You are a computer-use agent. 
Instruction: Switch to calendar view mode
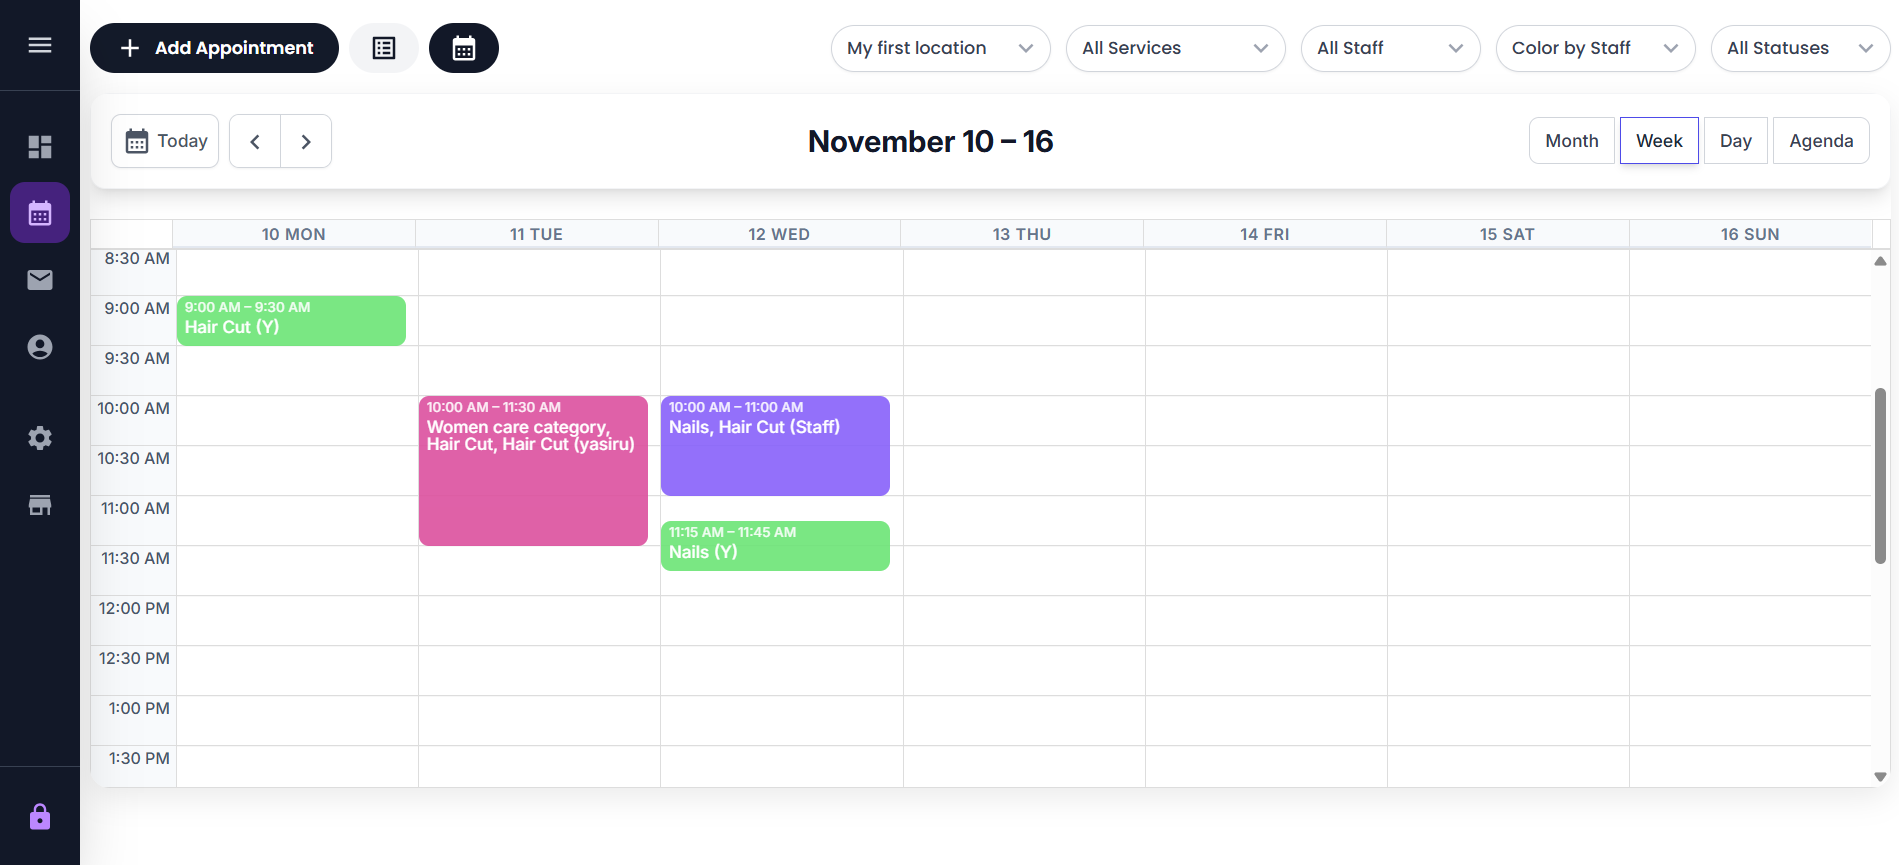(x=463, y=47)
